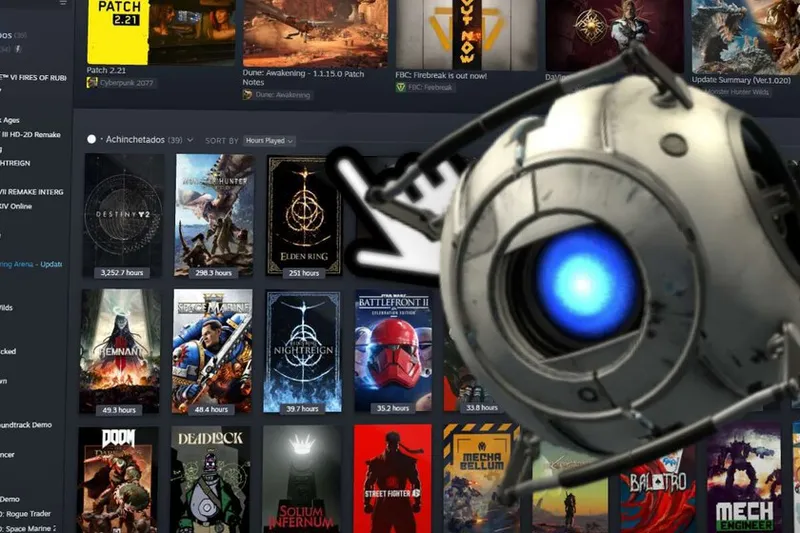Expand the Achinchetados (39) collection dropdown
800x533 pixels.
coord(190,140)
